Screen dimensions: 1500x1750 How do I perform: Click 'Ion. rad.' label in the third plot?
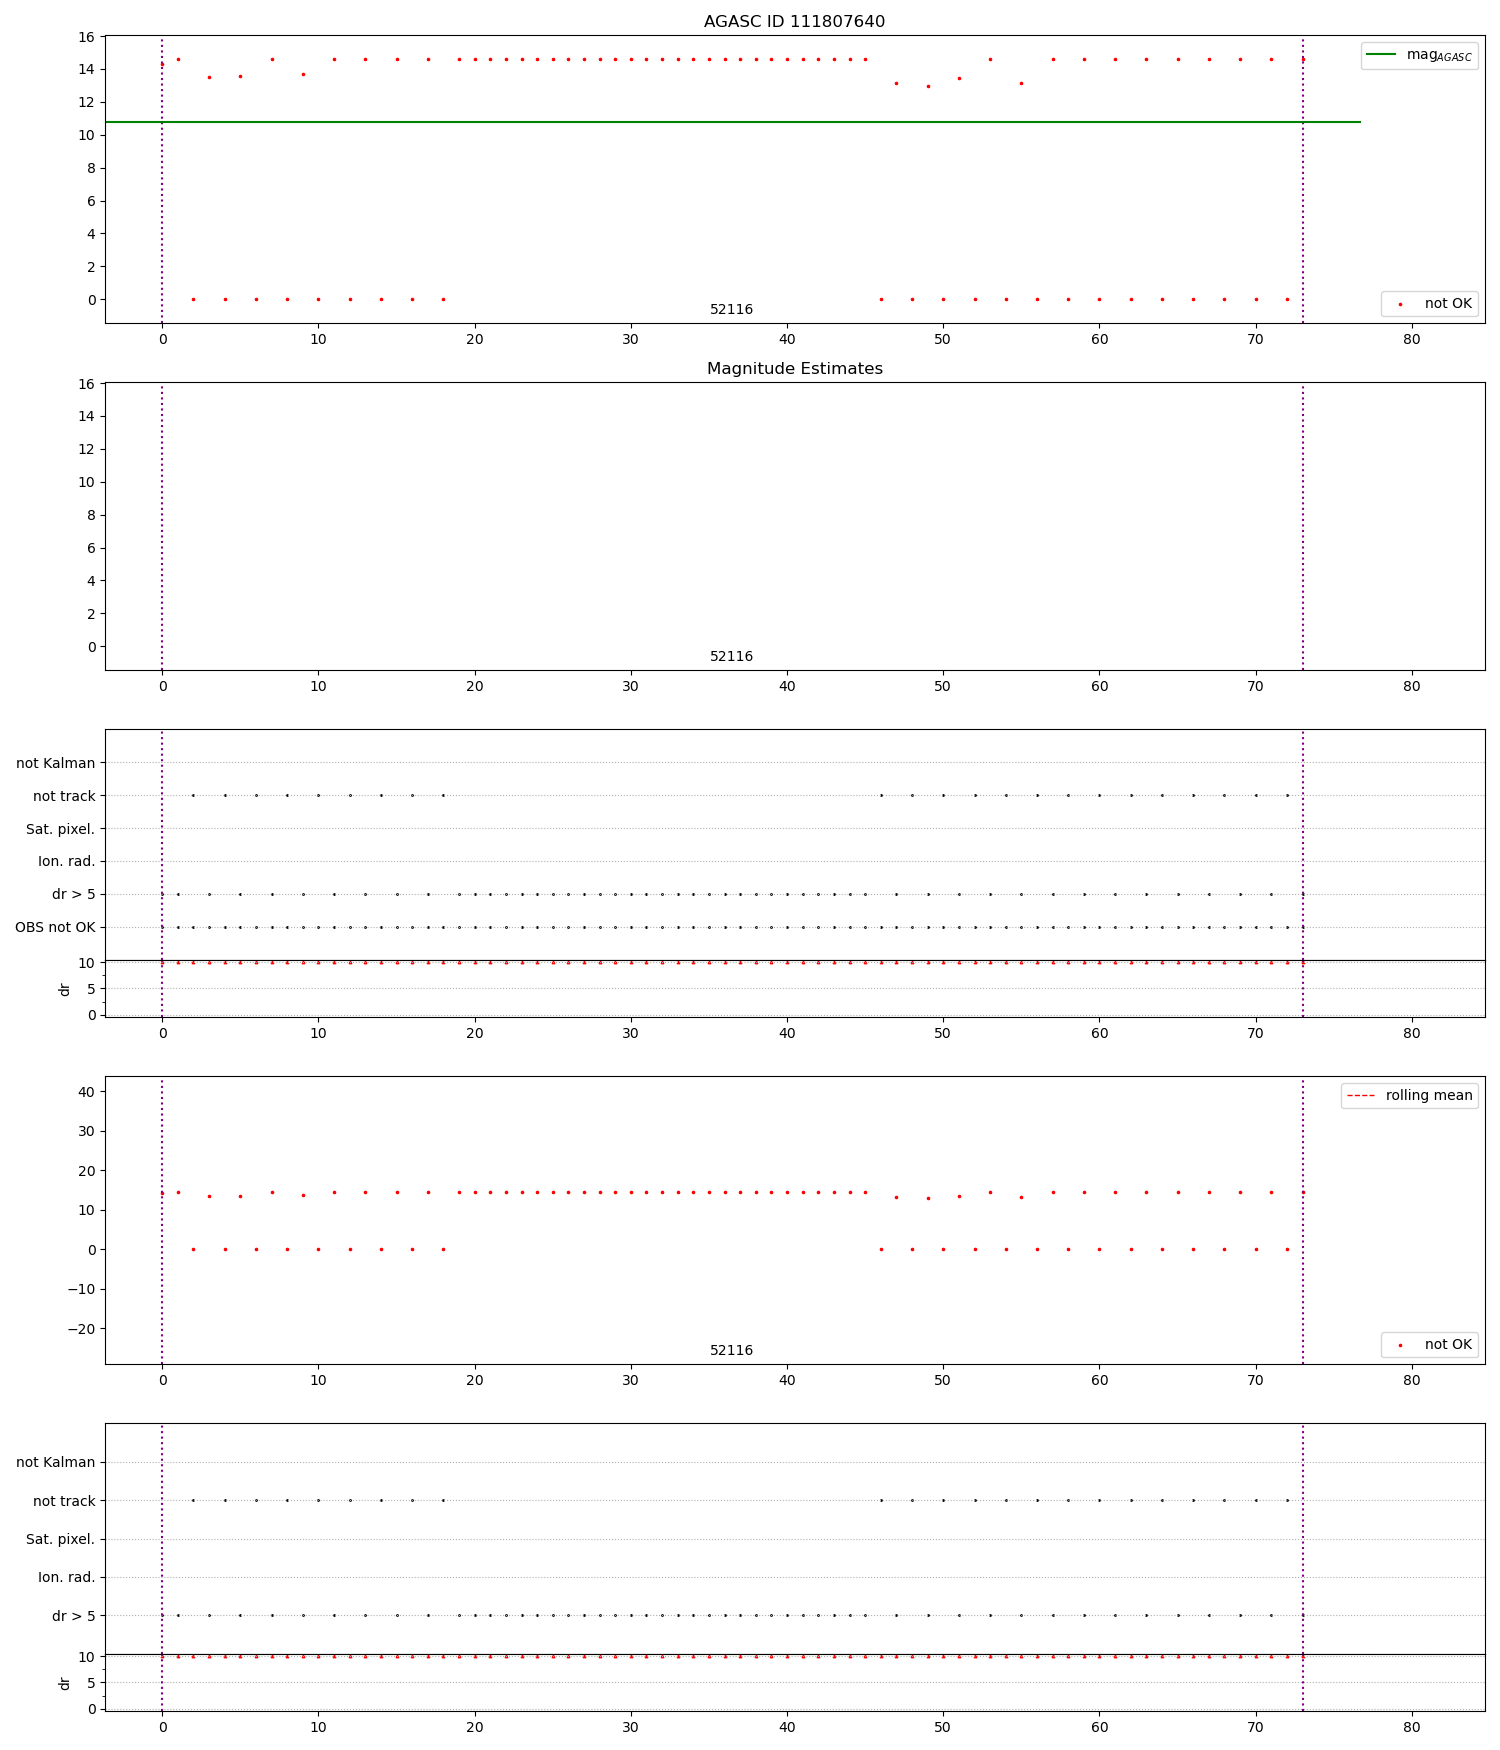tap(67, 861)
